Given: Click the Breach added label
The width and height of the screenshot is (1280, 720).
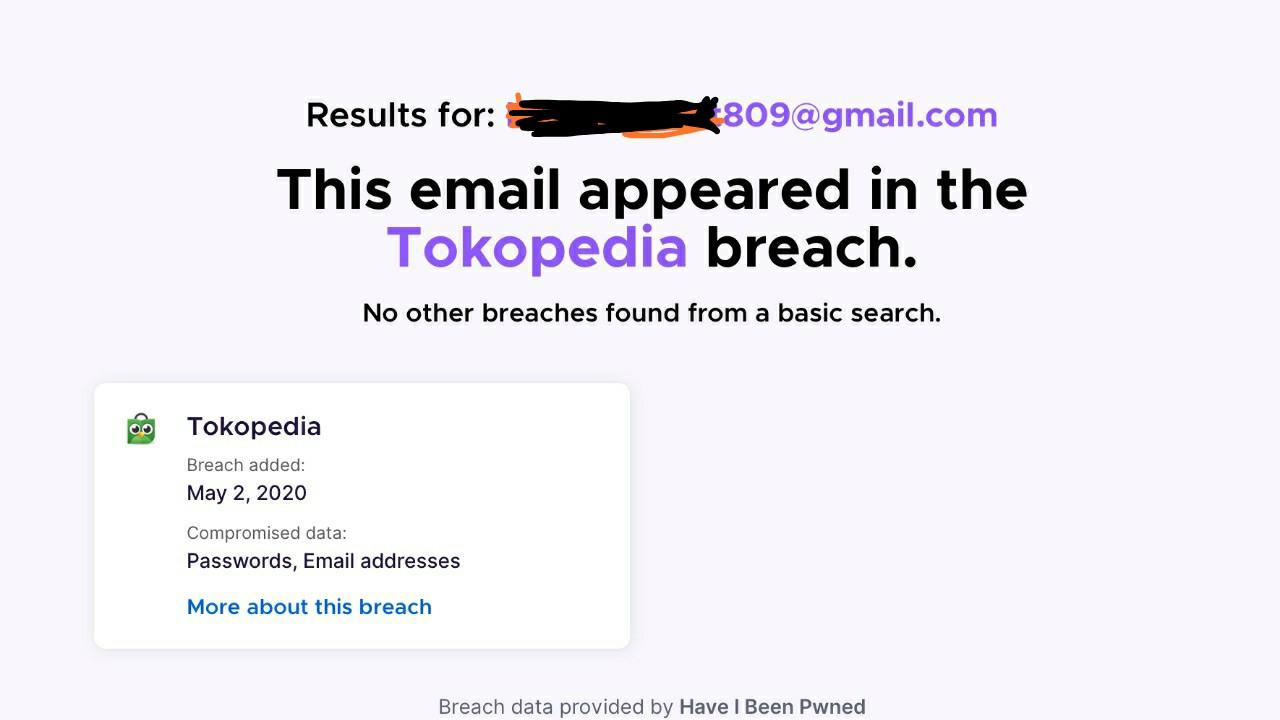Looking at the screenshot, I should tap(246, 465).
